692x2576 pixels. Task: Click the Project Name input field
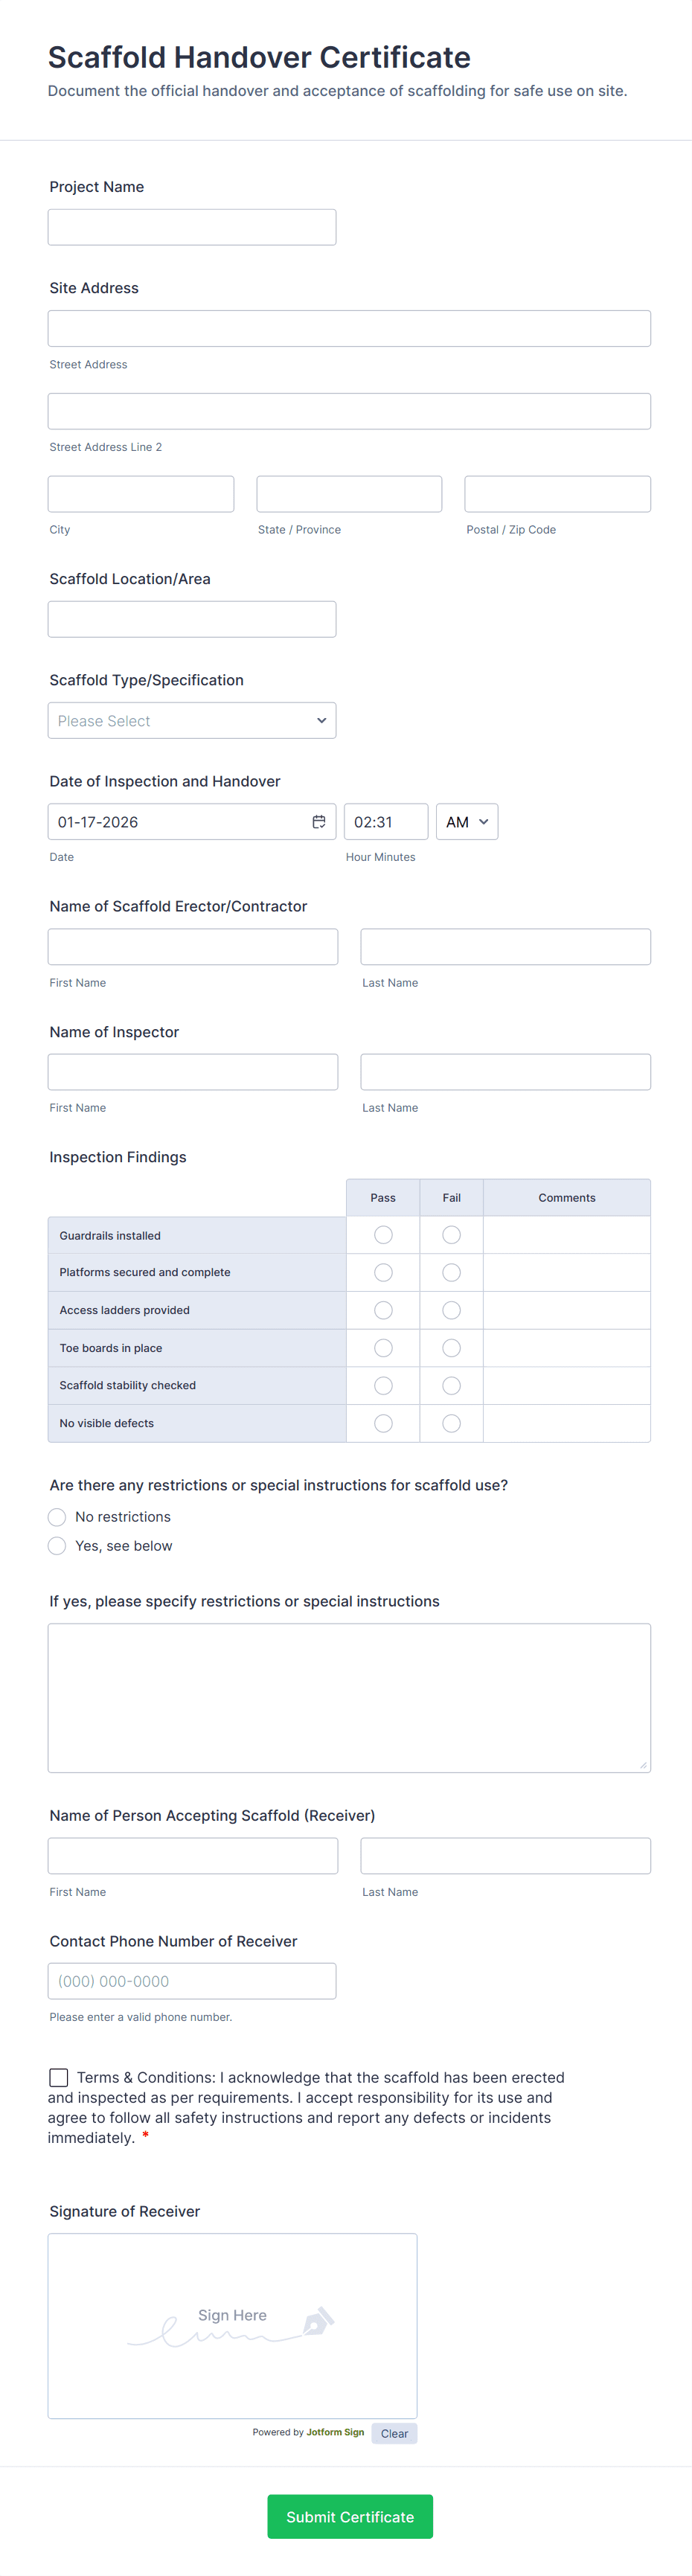click(x=191, y=226)
